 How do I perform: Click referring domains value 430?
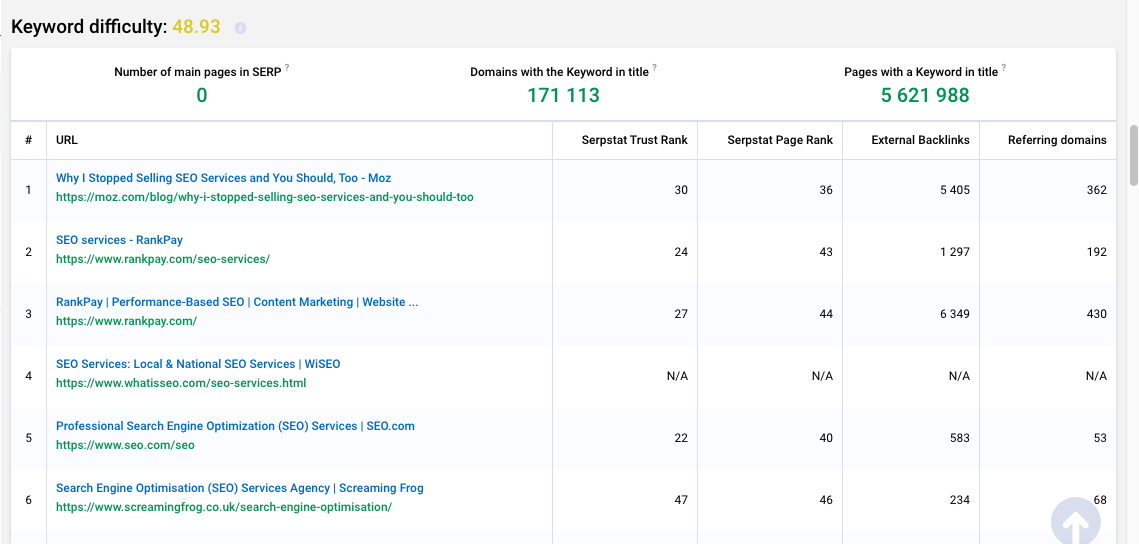click(x=1097, y=314)
